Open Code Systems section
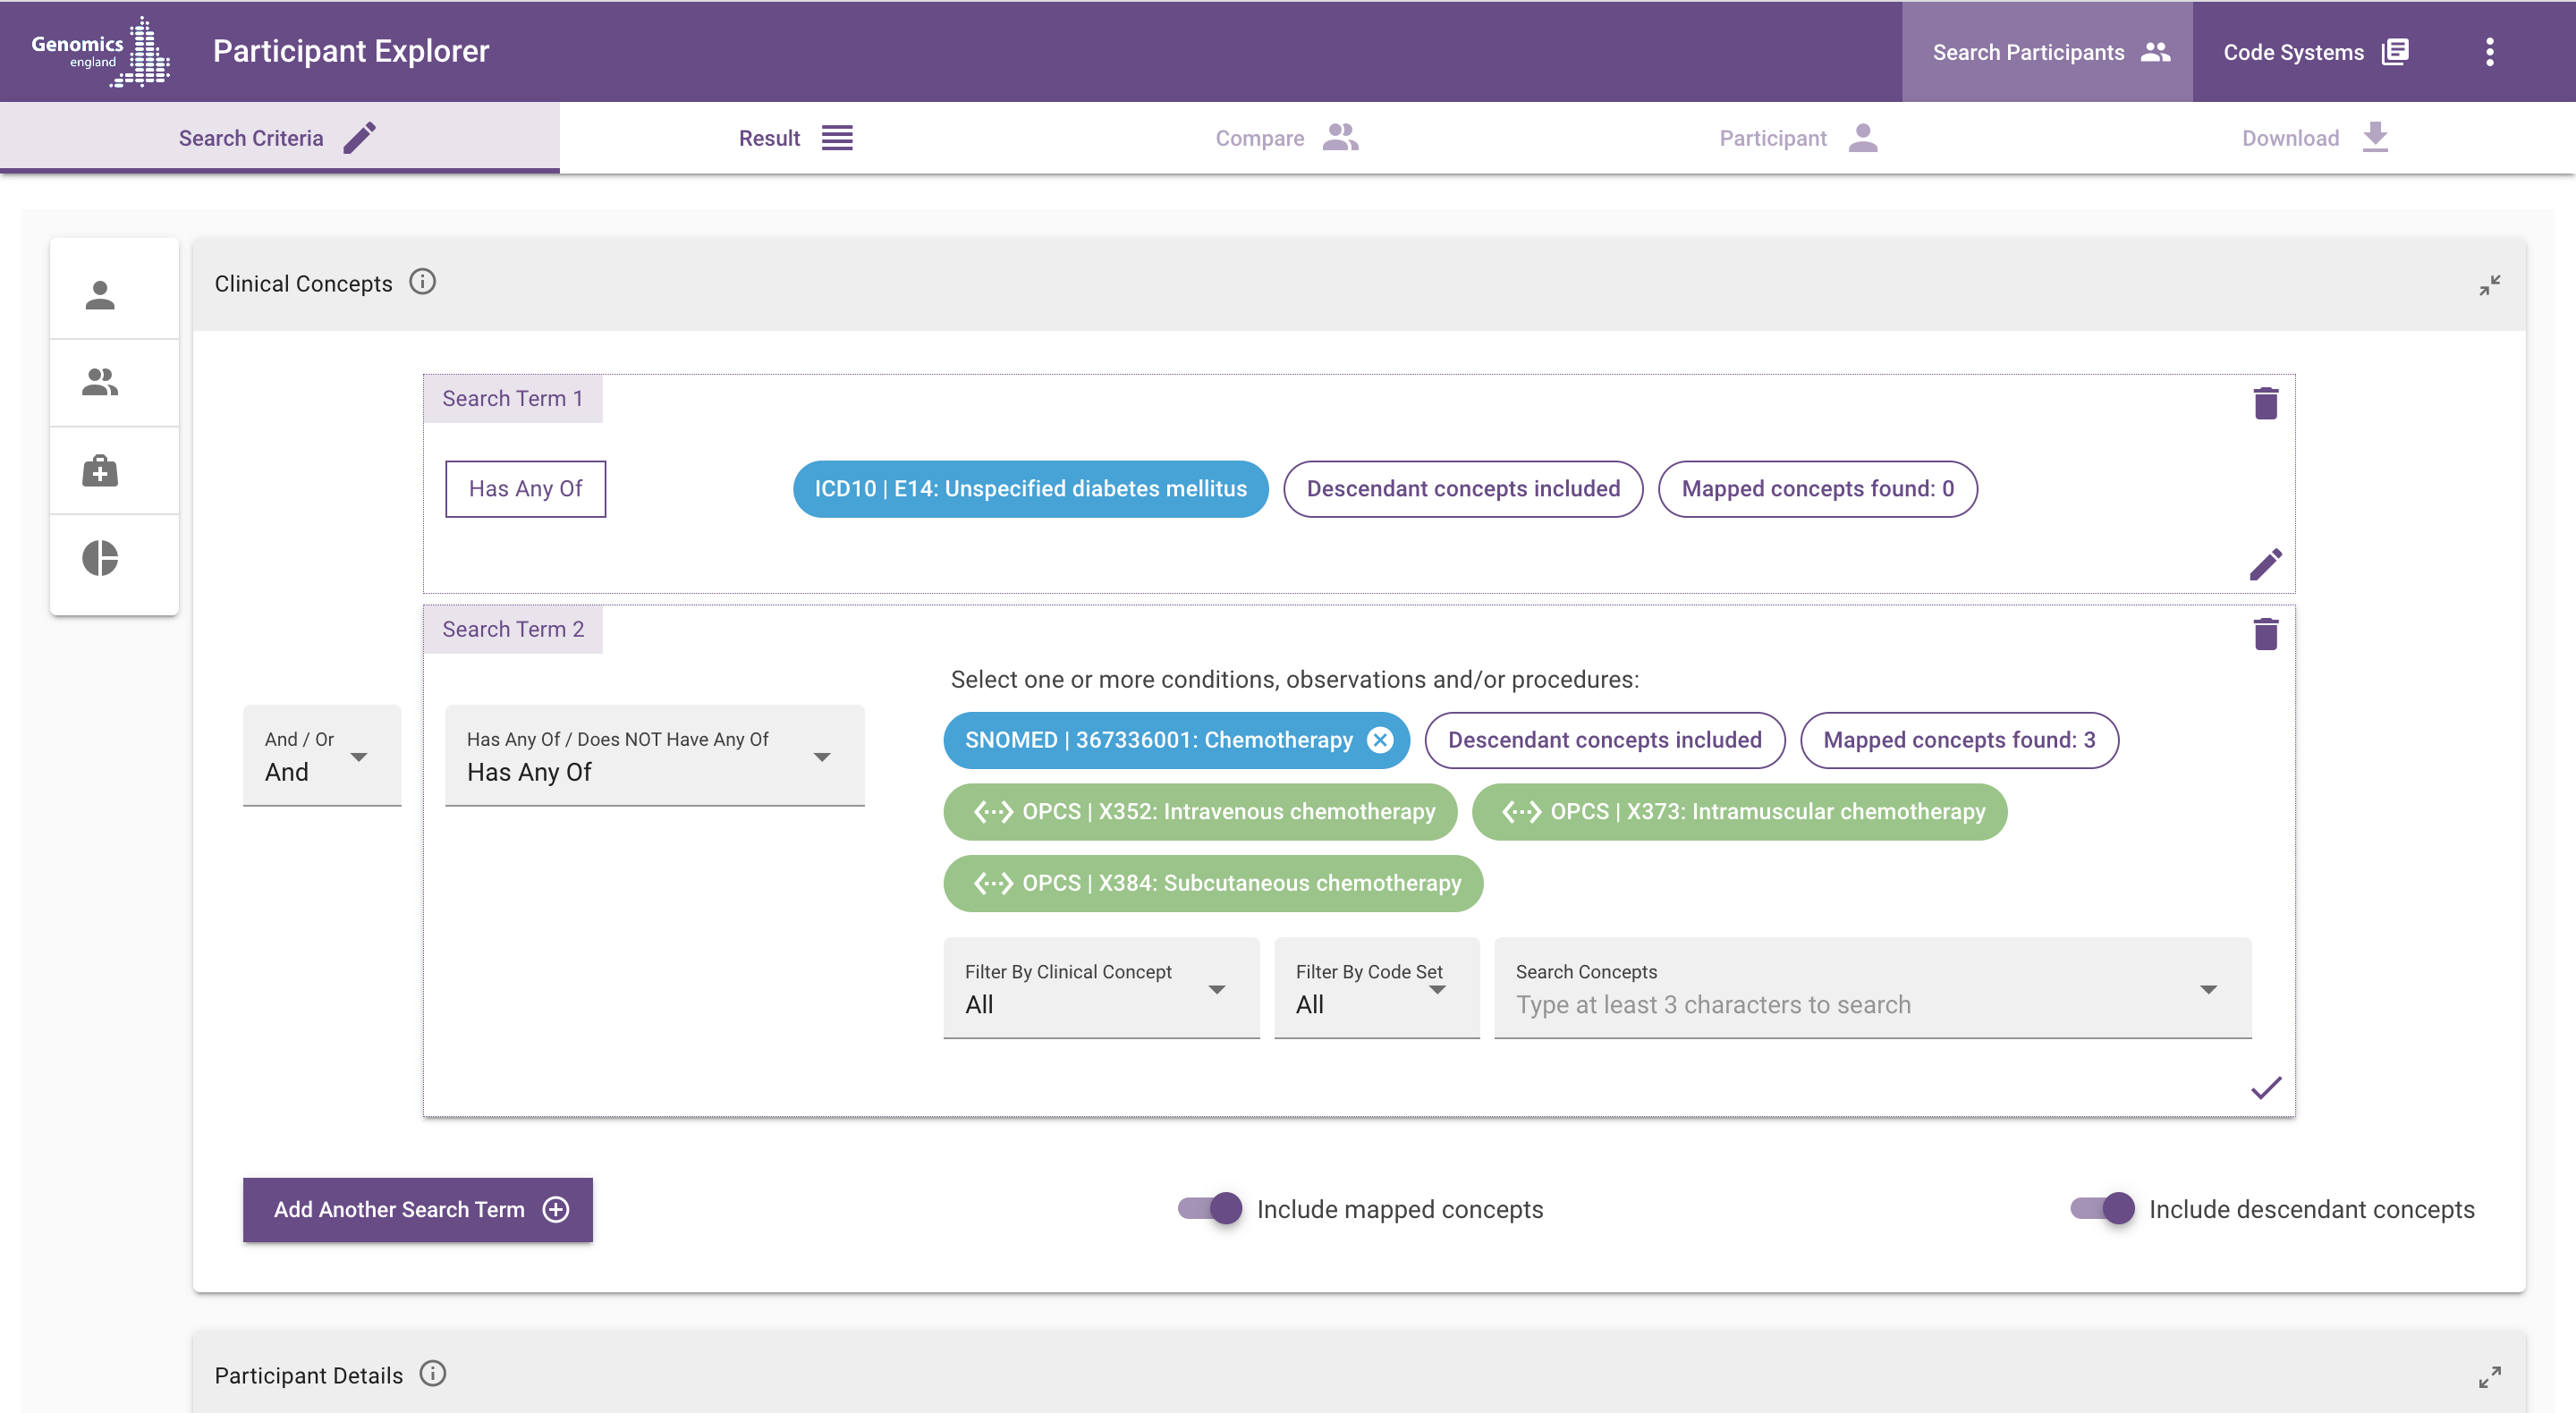 coord(2316,52)
